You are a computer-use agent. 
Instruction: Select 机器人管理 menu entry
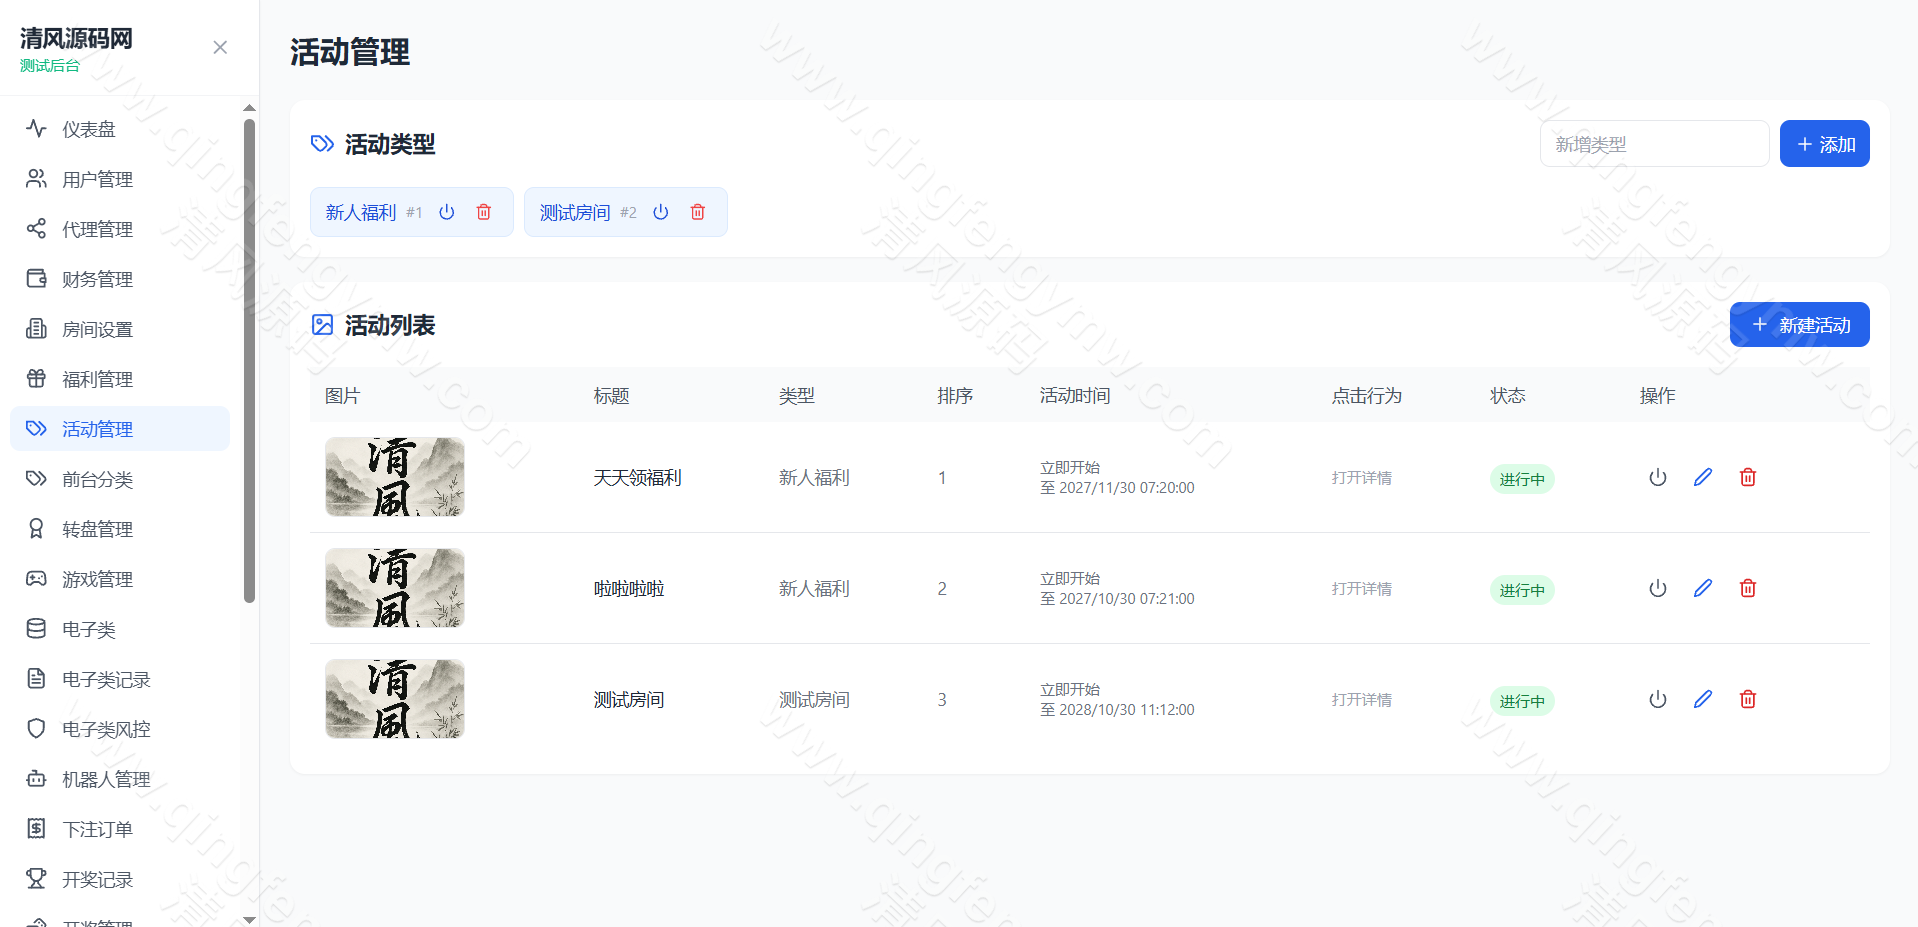pyautogui.click(x=120, y=778)
